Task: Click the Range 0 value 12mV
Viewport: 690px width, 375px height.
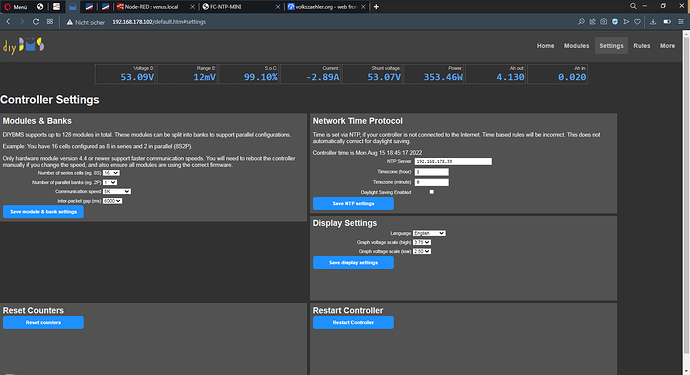Action: (x=205, y=77)
